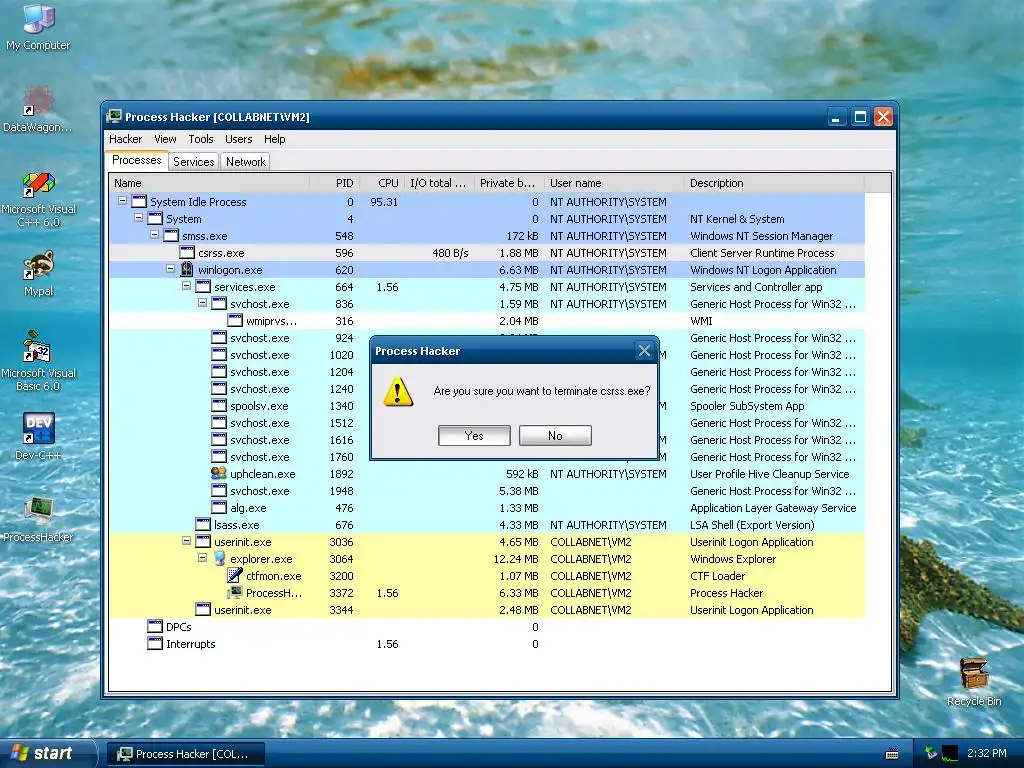Click the explorer.exe process icon
This screenshot has width=1024, height=768.
click(x=219, y=558)
